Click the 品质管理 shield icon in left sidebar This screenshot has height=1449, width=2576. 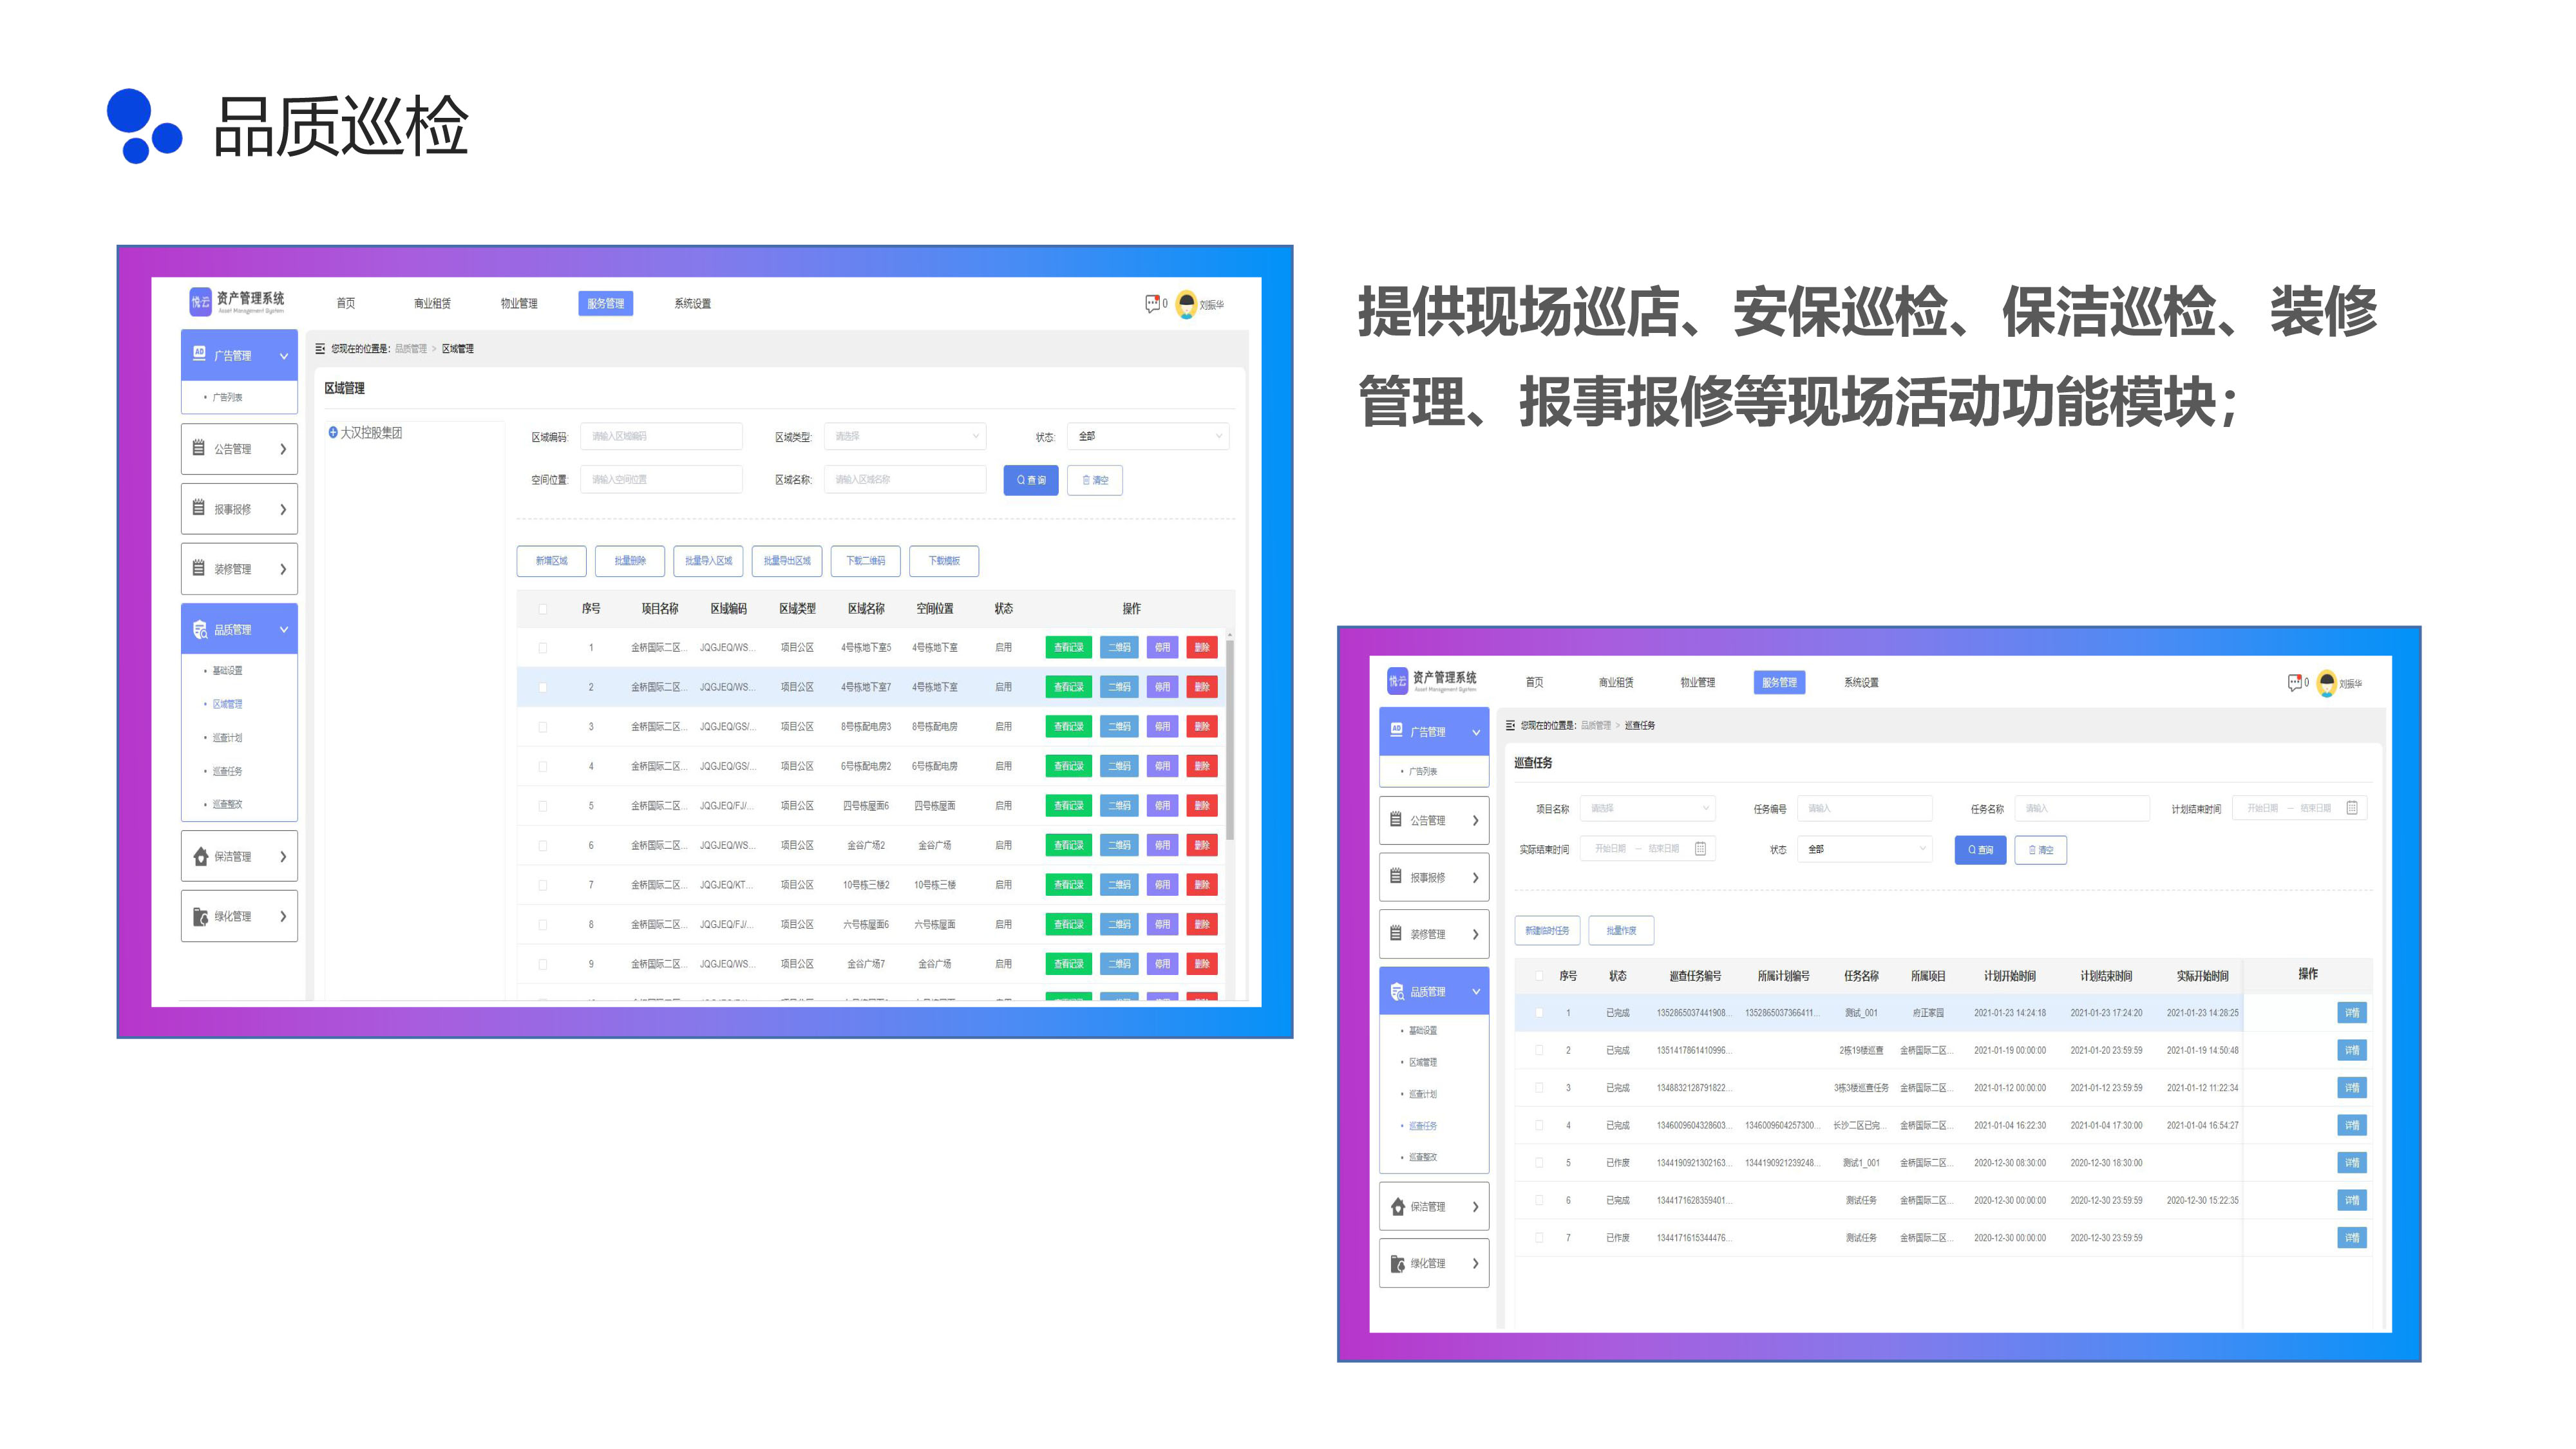[x=200, y=629]
